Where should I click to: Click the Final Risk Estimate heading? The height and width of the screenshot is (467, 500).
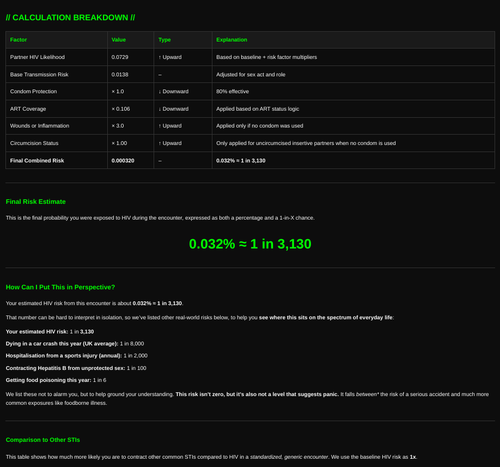36,202
